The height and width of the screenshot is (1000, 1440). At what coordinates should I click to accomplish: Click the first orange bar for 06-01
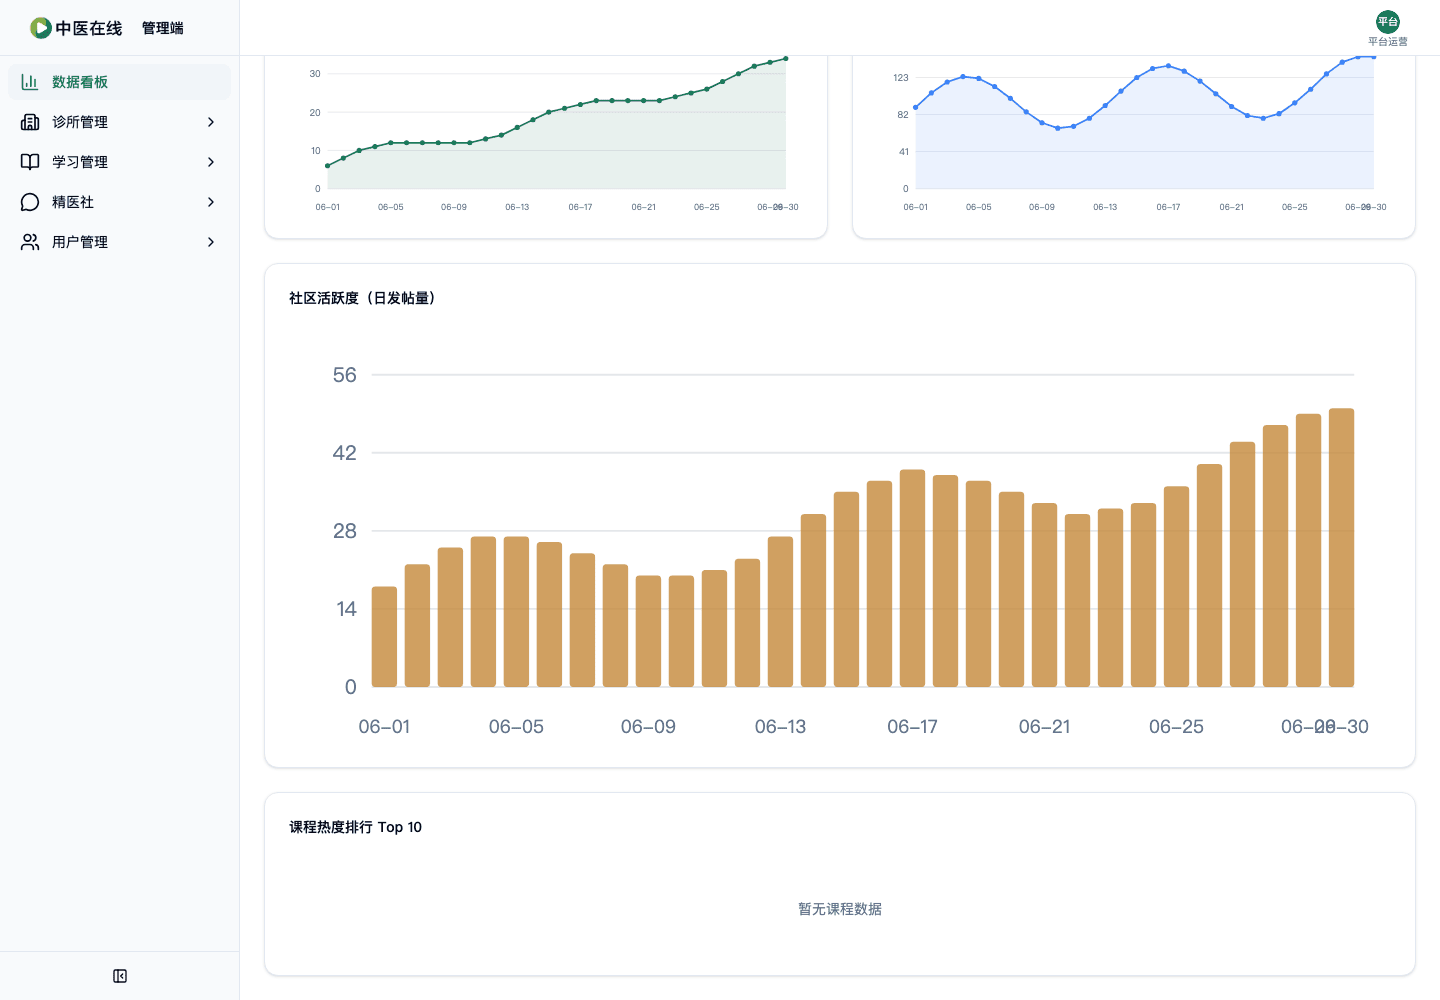point(384,637)
